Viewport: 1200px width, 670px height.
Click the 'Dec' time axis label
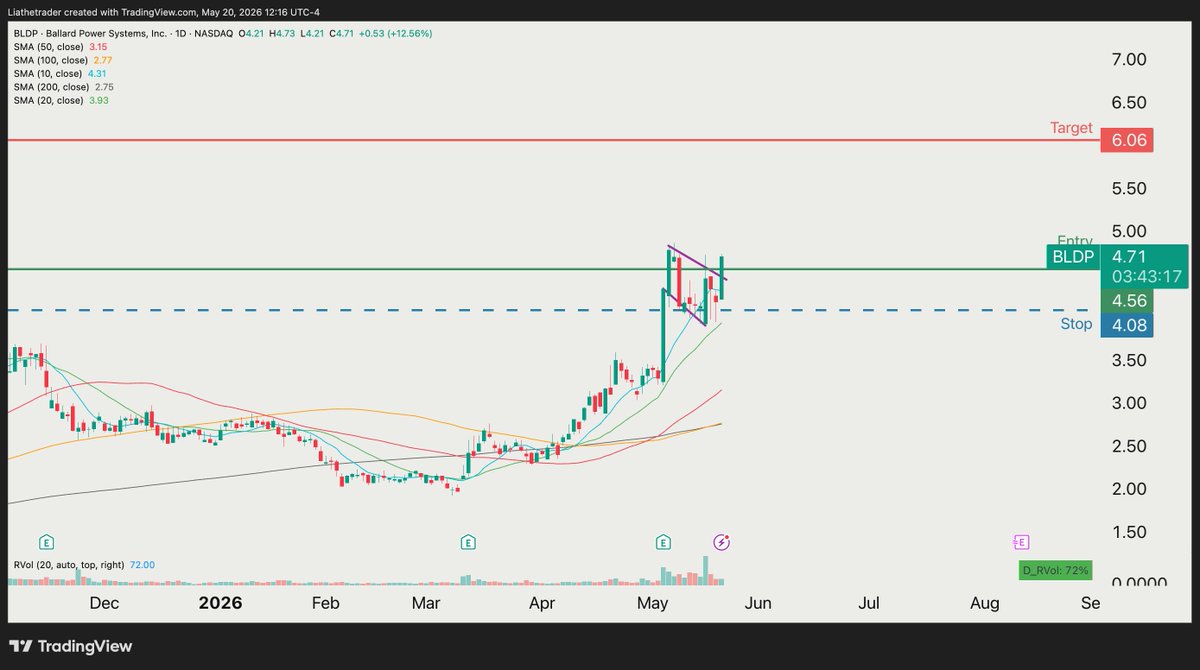(103, 603)
